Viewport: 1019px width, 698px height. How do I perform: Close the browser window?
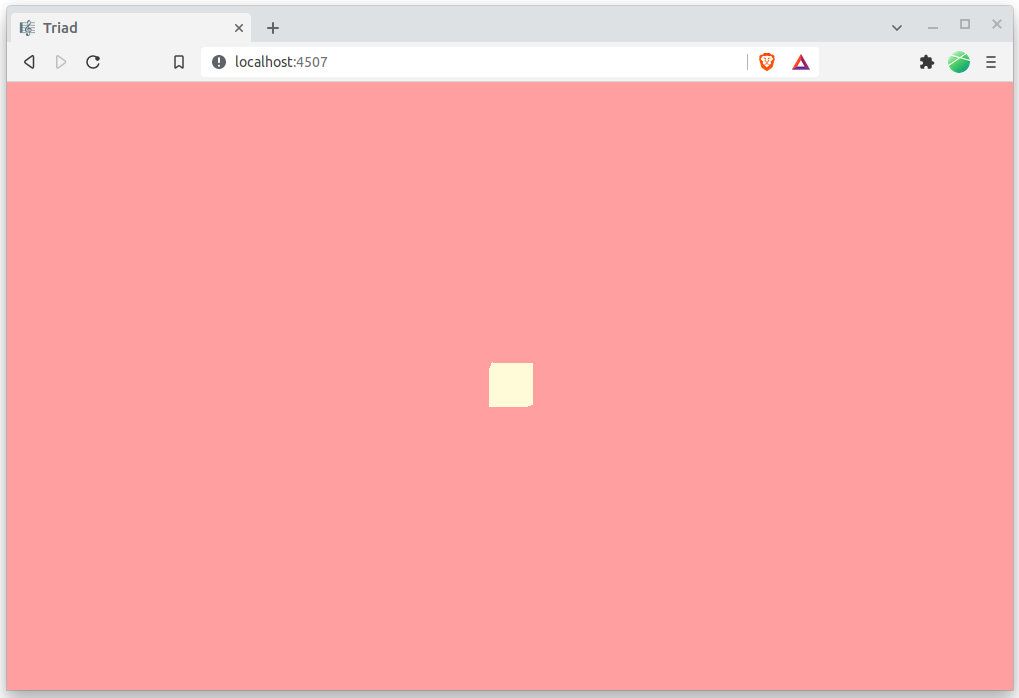pyautogui.click(x=996, y=24)
